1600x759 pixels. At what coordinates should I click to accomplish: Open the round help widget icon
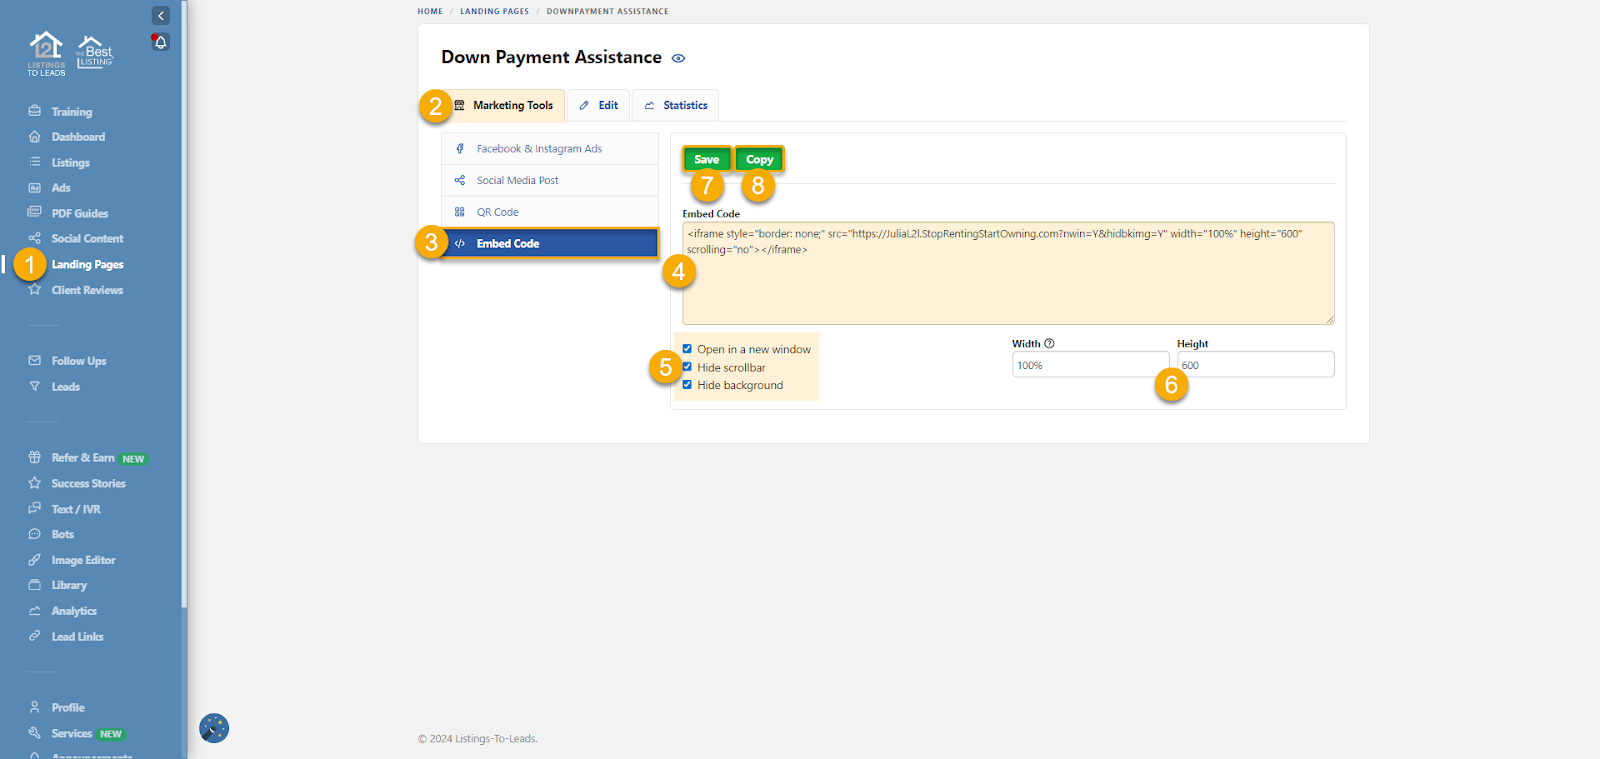click(x=214, y=728)
